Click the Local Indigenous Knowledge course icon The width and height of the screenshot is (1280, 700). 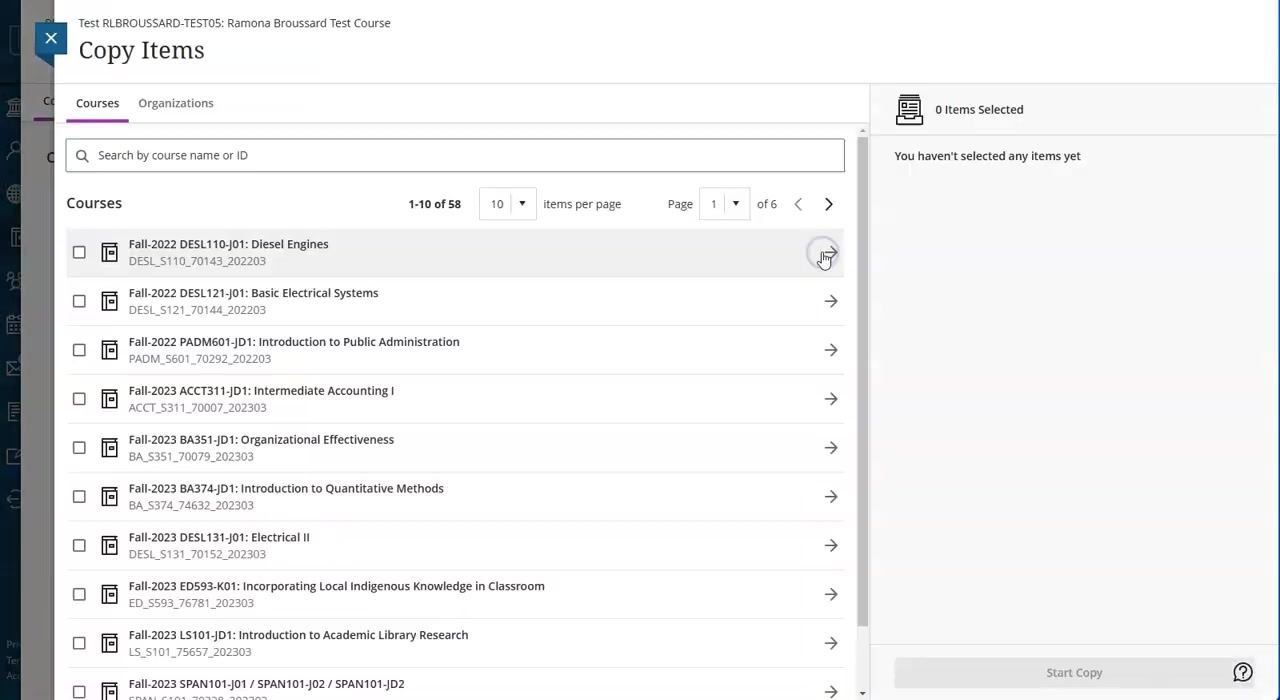click(110, 595)
